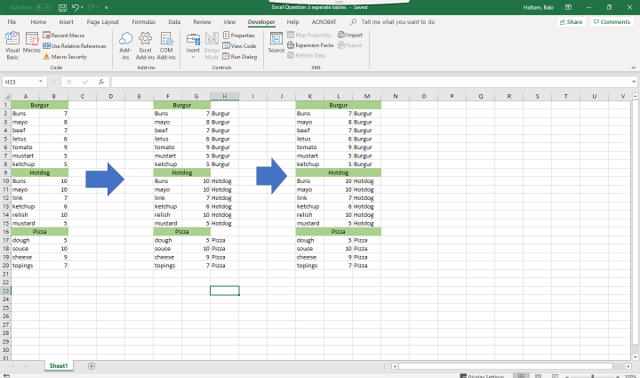This screenshot has width=640, height=378.
Task: Click the select-all corner of the grid
Action: tap(6, 96)
